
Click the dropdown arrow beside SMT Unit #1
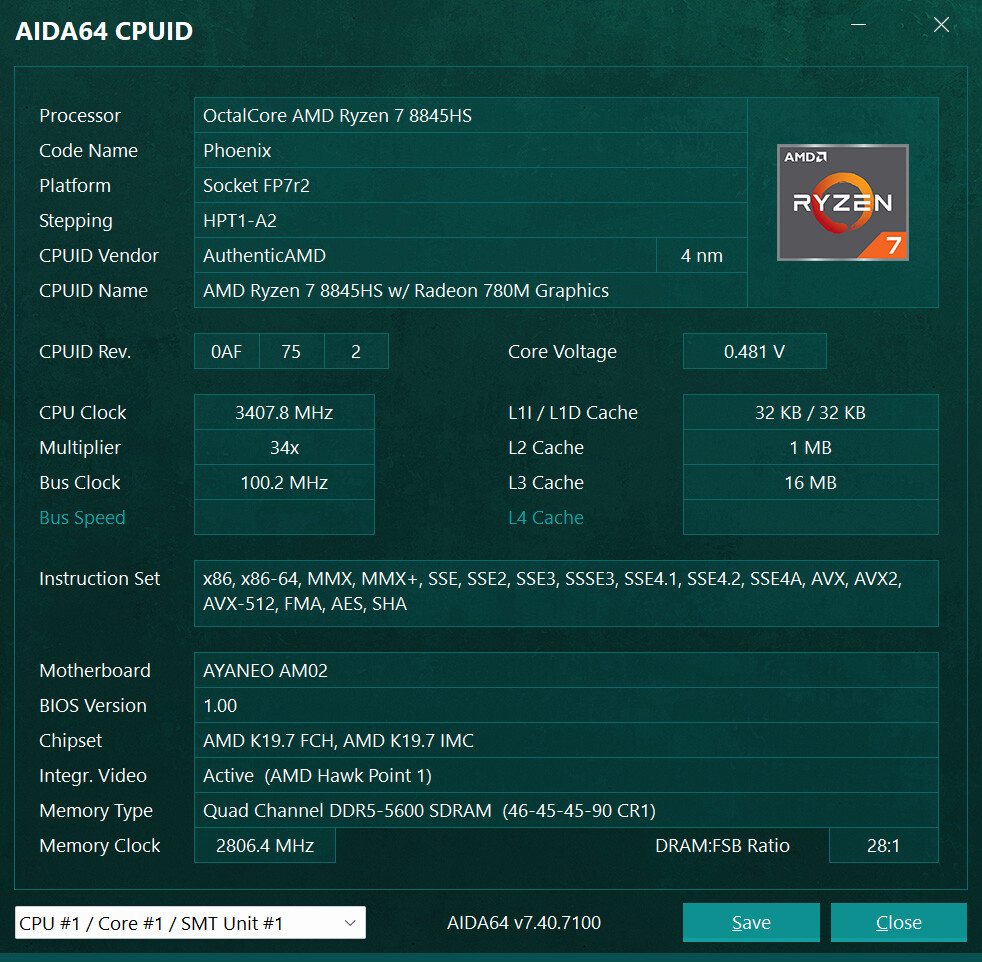tap(349, 923)
